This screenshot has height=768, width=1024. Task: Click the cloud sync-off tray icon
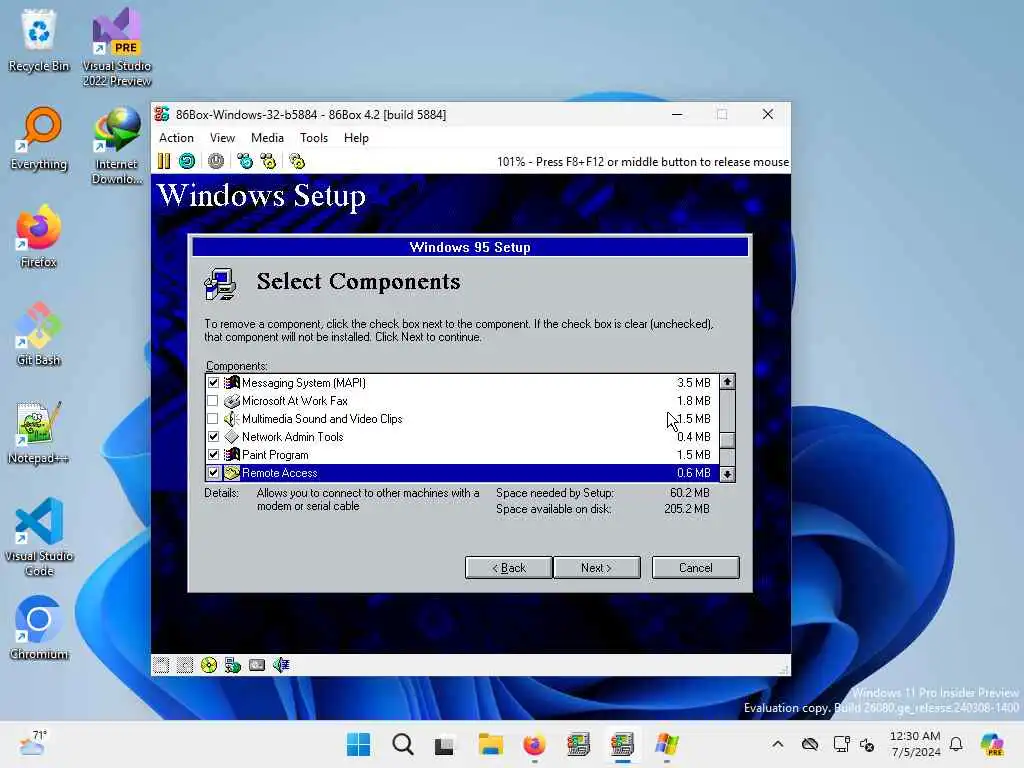[810, 744]
